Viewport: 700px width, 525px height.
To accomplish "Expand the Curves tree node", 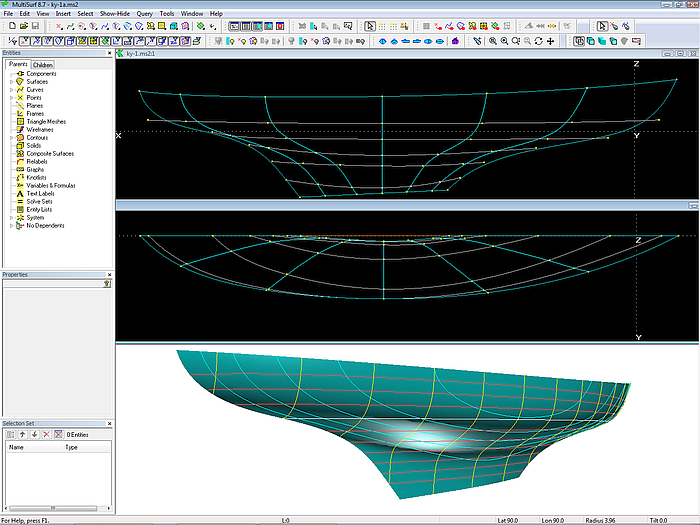I will click(x=11, y=89).
